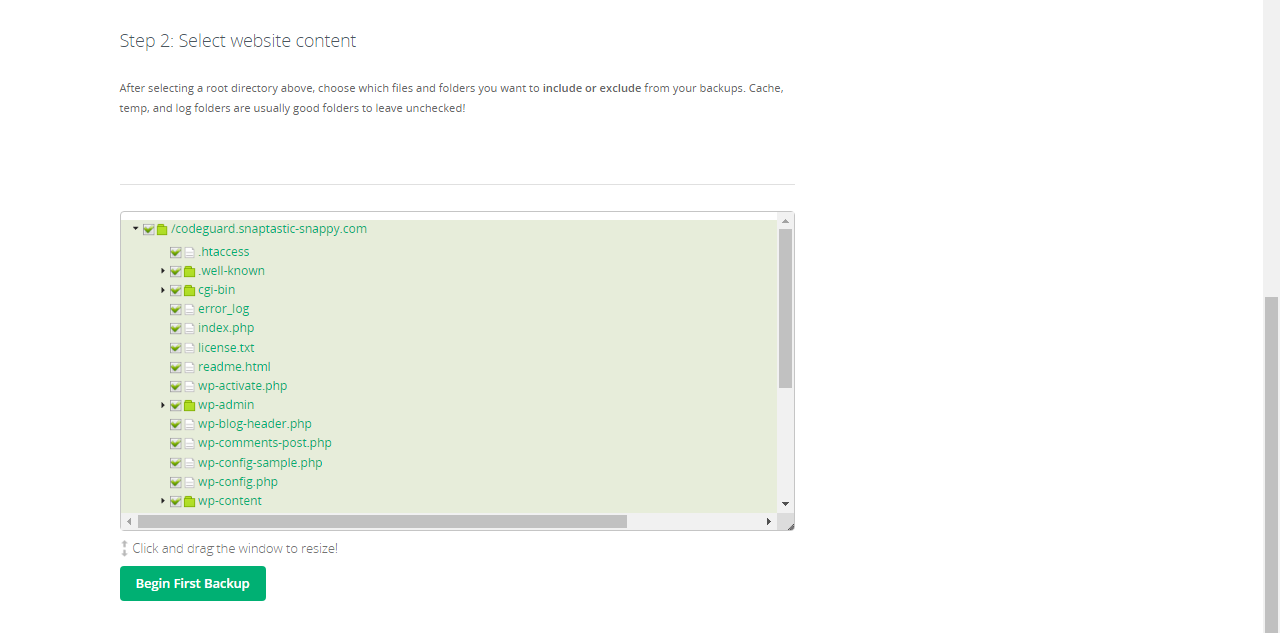1280x633 pixels.
Task: Click the folder icon beside cgi-bin
Action: click(189, 290)
